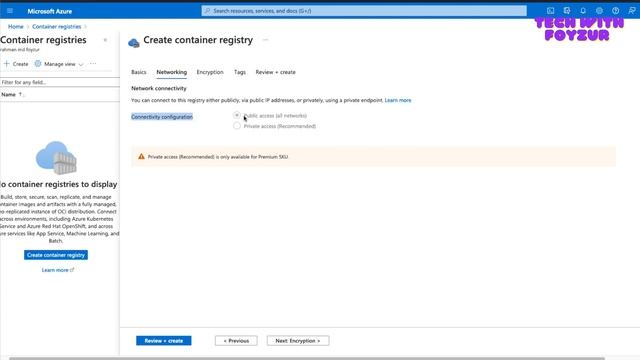The image size is (640, 360).
Task: Close the Container registries side panel
Action: click(105, 40)
